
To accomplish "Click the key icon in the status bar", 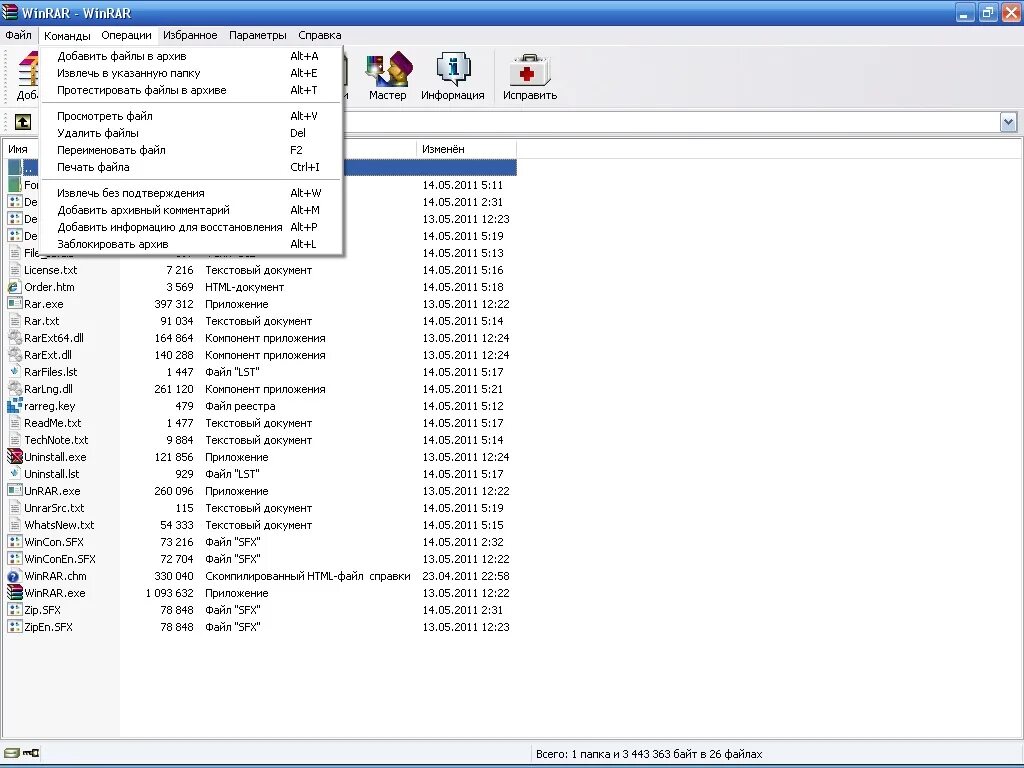I will pyautogui.click(x=29, y=753).
